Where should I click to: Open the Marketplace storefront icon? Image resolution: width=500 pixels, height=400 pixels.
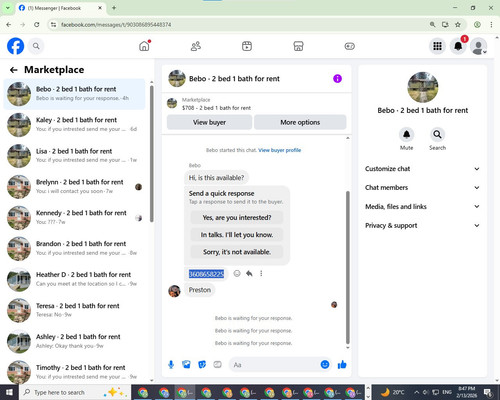[x=298, y=46]
